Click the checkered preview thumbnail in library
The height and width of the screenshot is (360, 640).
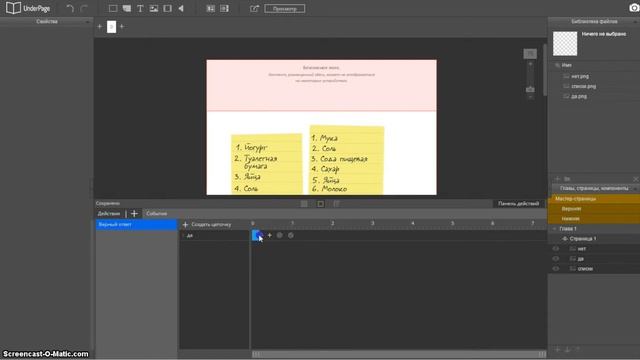click(x=565, y=44)
